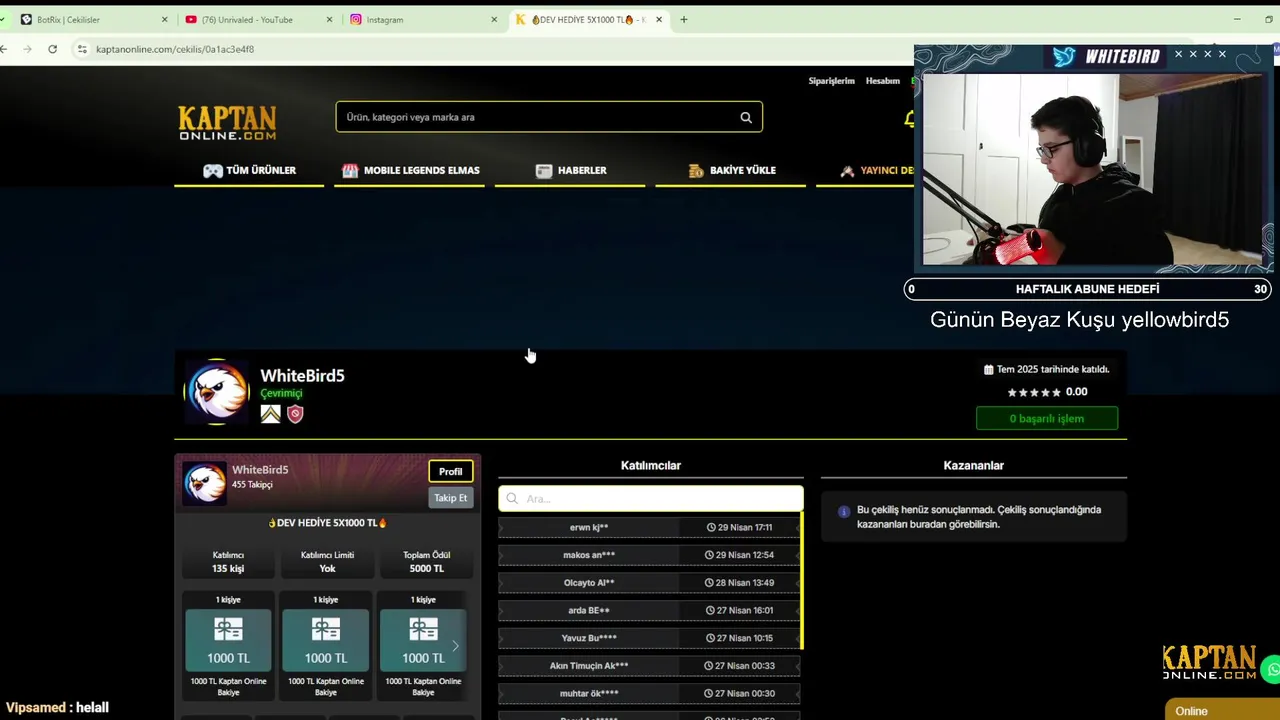Viewport: 1280px width, 720px height.
Task: Click the Profil button on the giveaway card
Action: click(451, 472)
